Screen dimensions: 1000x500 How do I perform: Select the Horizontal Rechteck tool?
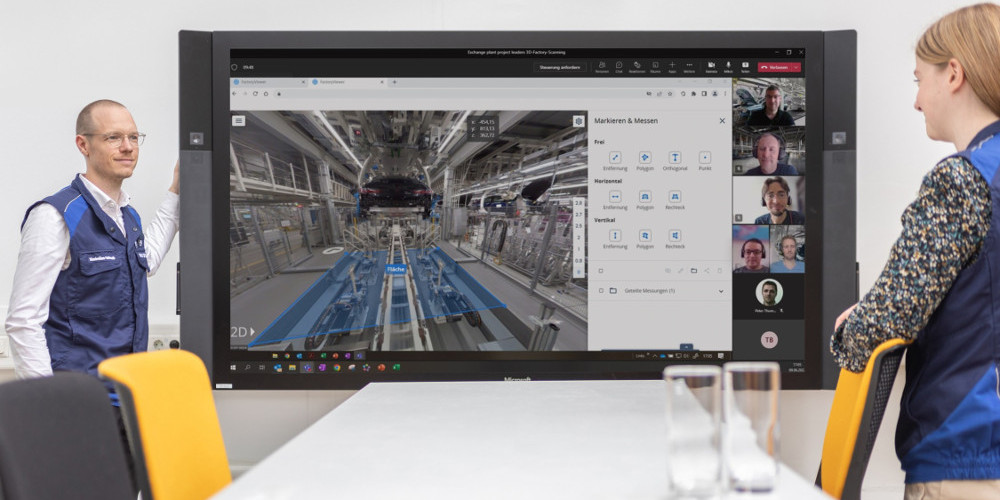(x=675, y=196)
